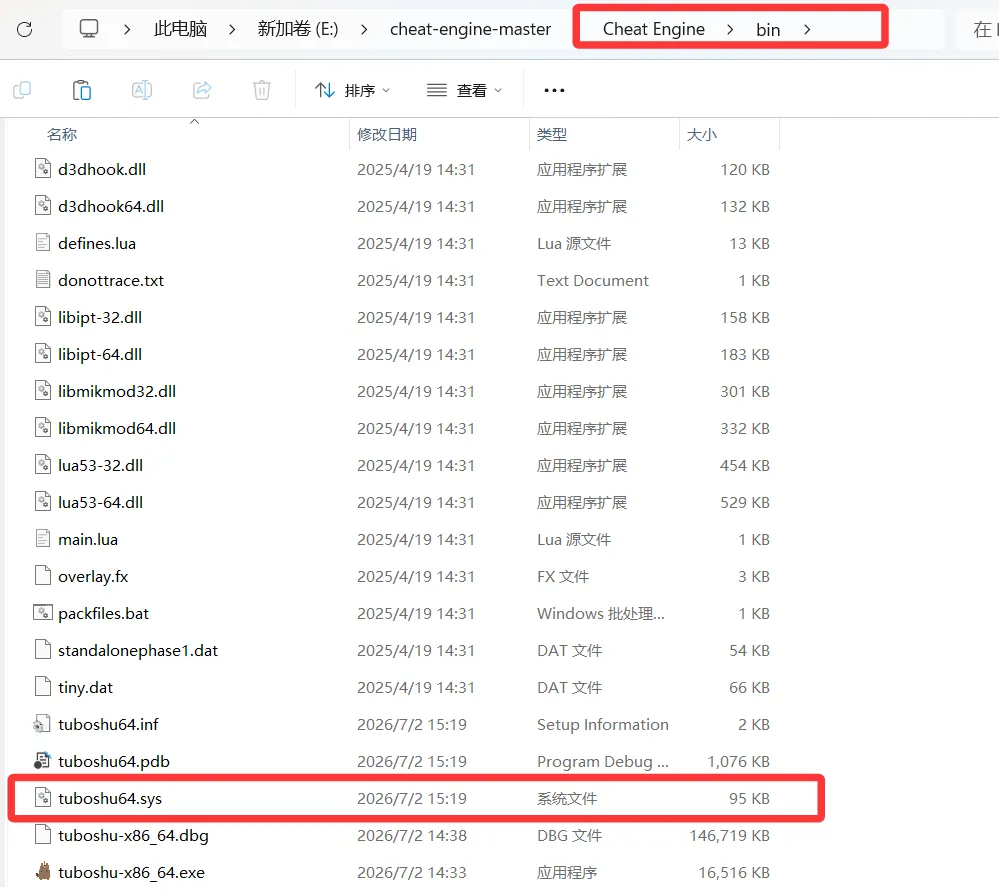The width and height of the screenshot is (999, 896).
Task: Select the tuboshu64.inf file icon
Action: pyautogui.click(x=43, y=724)
